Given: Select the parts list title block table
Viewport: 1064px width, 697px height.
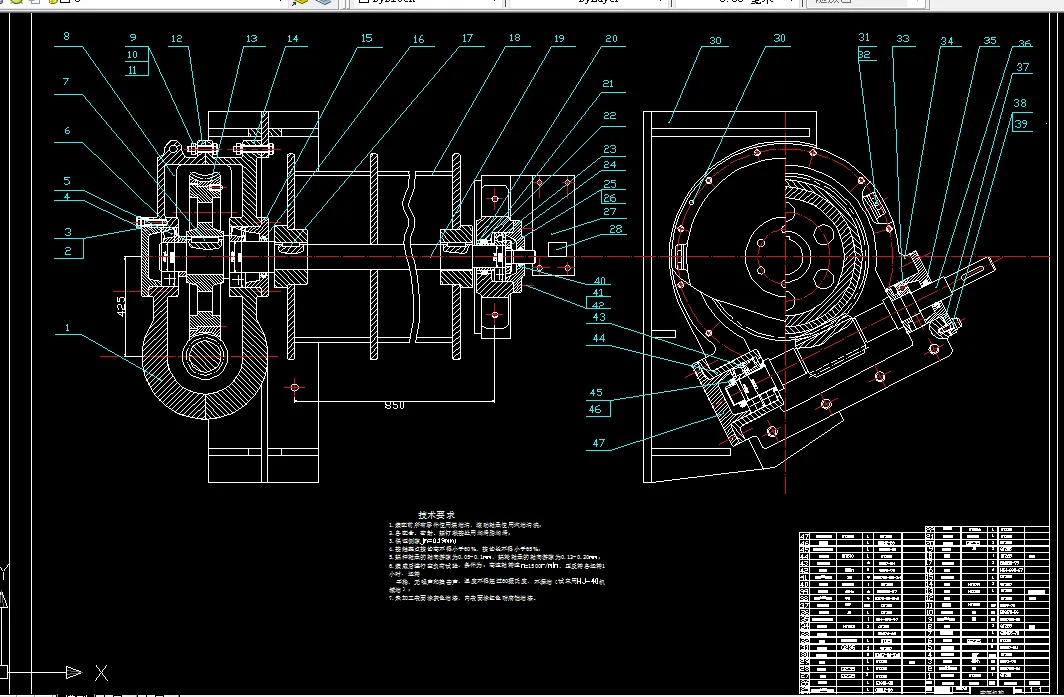Looking at the screenshot, I should coord(924,609).
